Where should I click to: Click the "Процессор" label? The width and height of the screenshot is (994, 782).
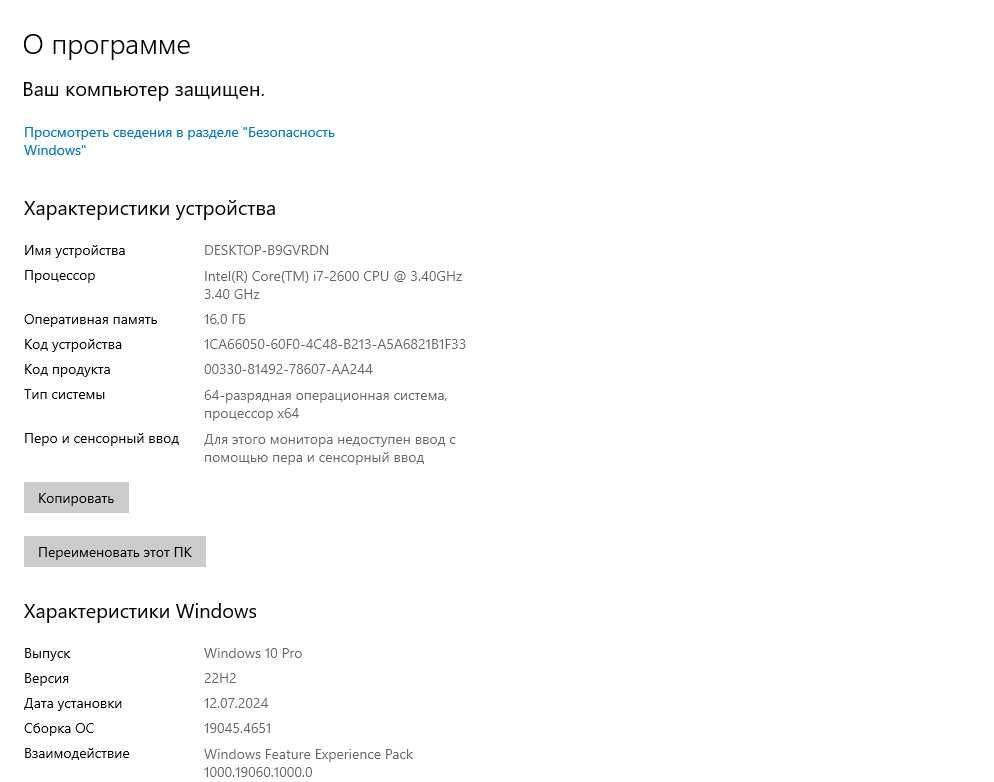tap(60, 276)
